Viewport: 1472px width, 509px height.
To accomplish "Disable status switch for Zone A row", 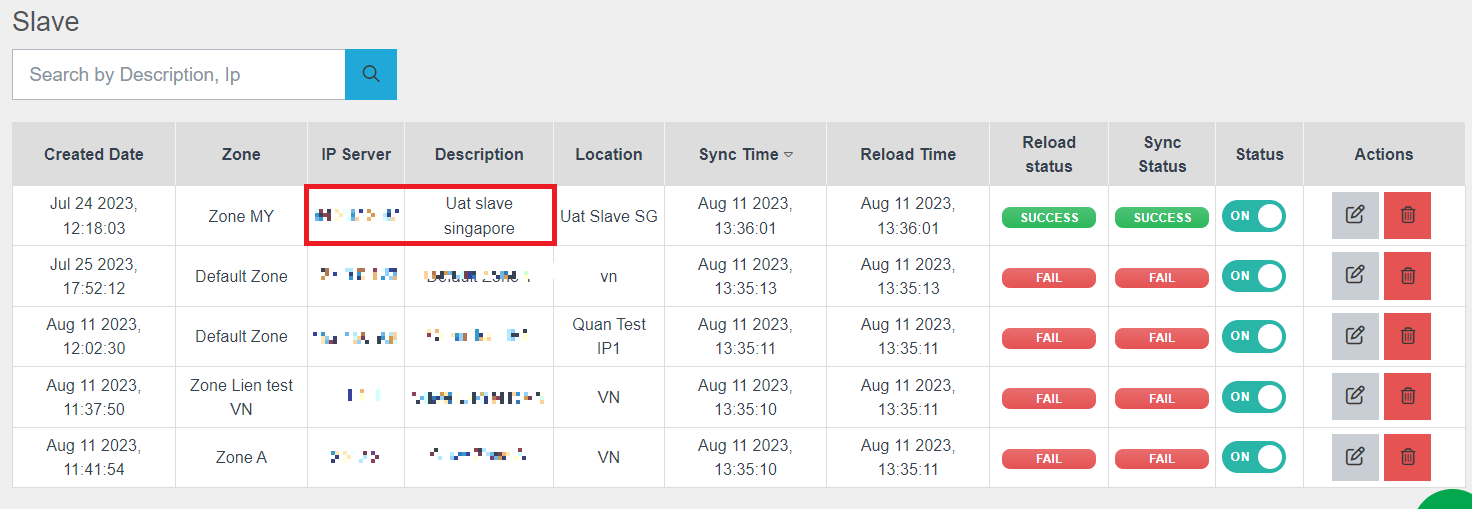I will (1254, 457).
